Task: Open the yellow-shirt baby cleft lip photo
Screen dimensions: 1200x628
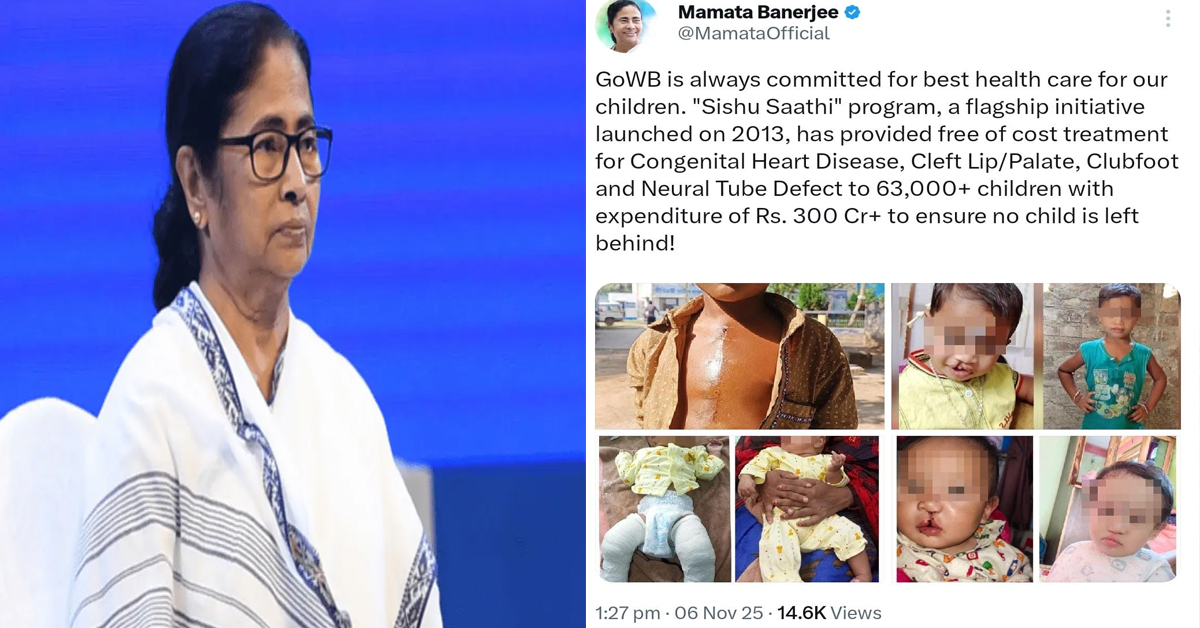Action: point(964,356)
